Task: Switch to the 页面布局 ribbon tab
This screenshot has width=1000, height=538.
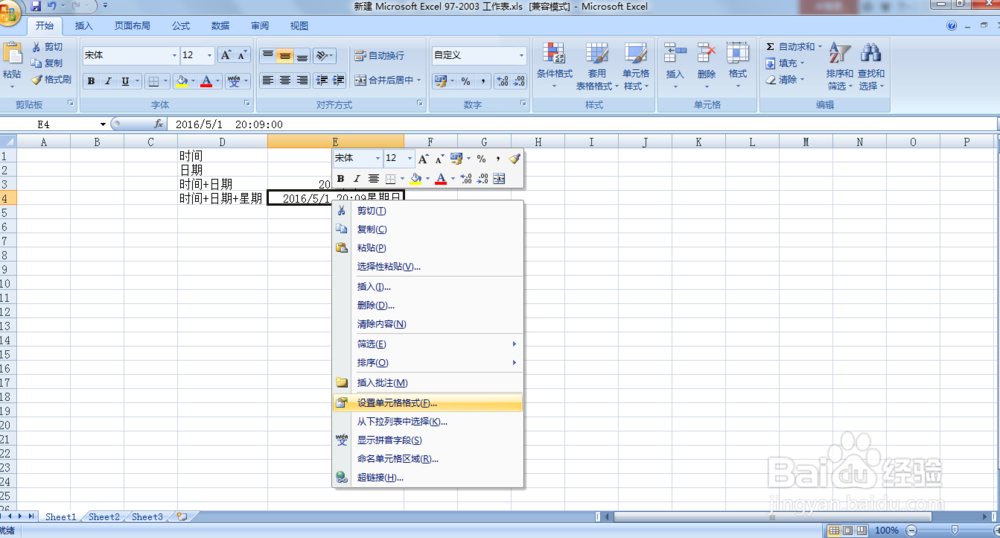Action: 132,25
